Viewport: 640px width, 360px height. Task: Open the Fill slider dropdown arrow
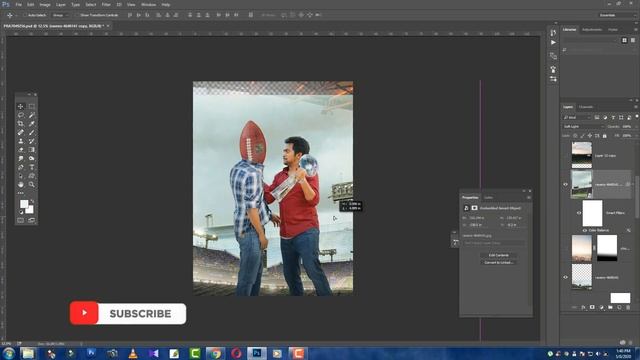[x=635, y=136]
